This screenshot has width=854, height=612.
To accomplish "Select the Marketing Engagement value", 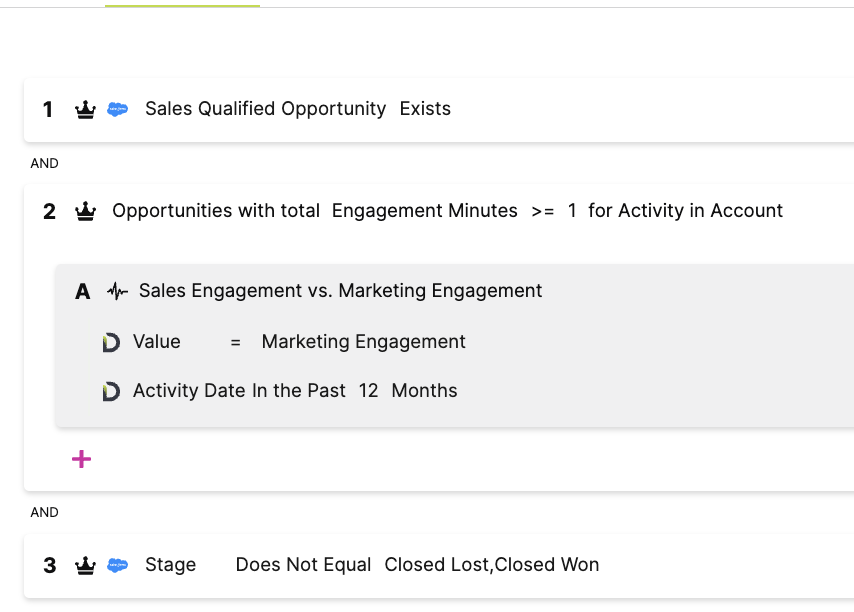I will pyautogui.click(x=363, y=342).
